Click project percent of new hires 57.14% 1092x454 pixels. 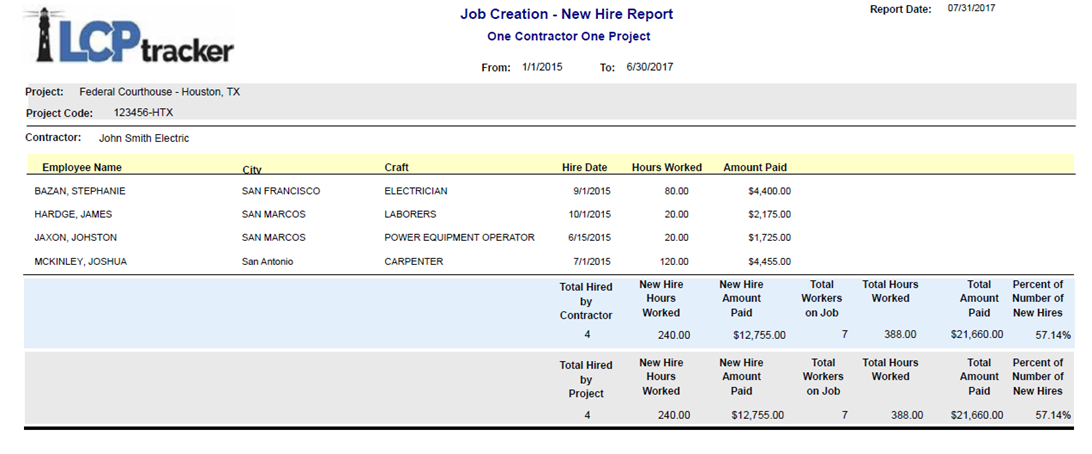(x=1053, y=415)
